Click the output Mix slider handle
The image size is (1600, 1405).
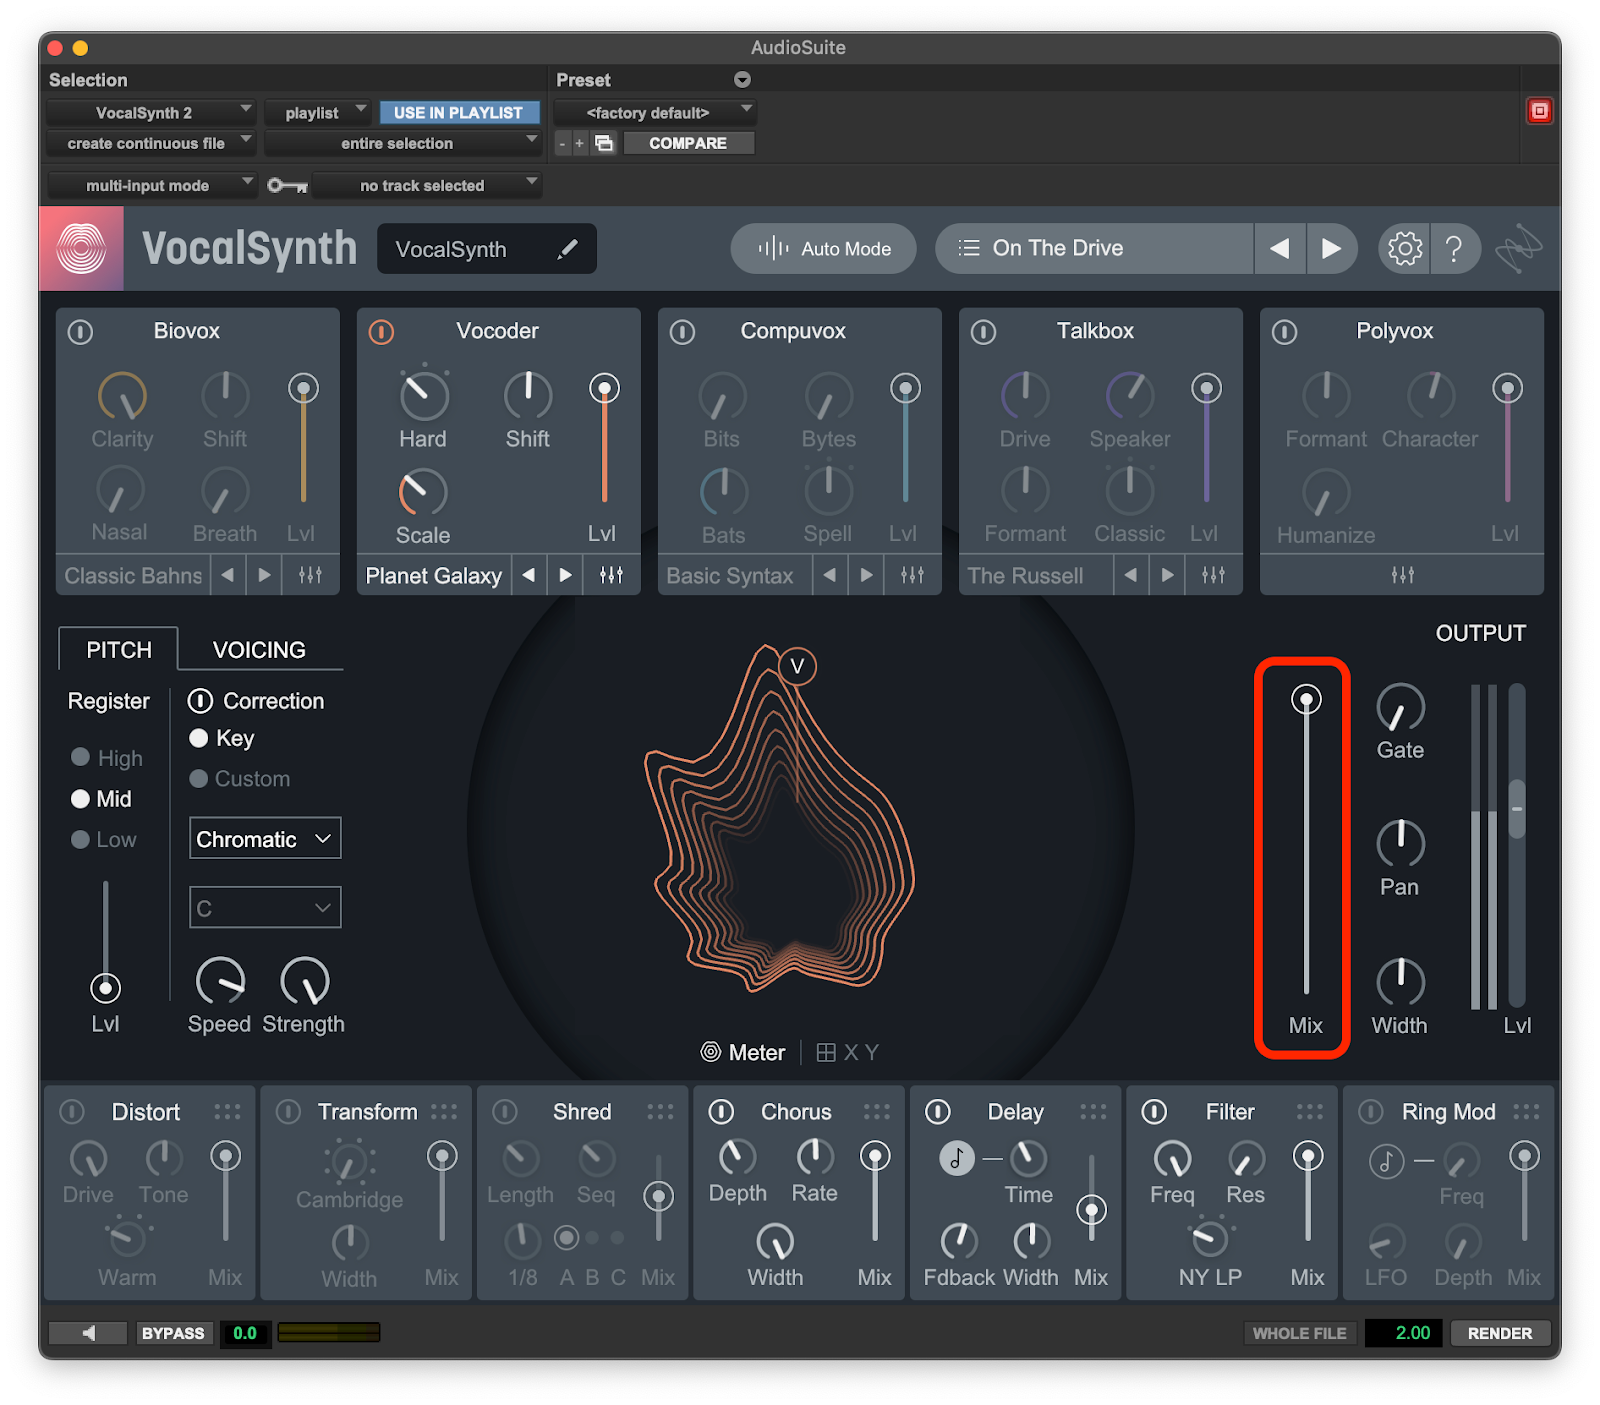1305,699
